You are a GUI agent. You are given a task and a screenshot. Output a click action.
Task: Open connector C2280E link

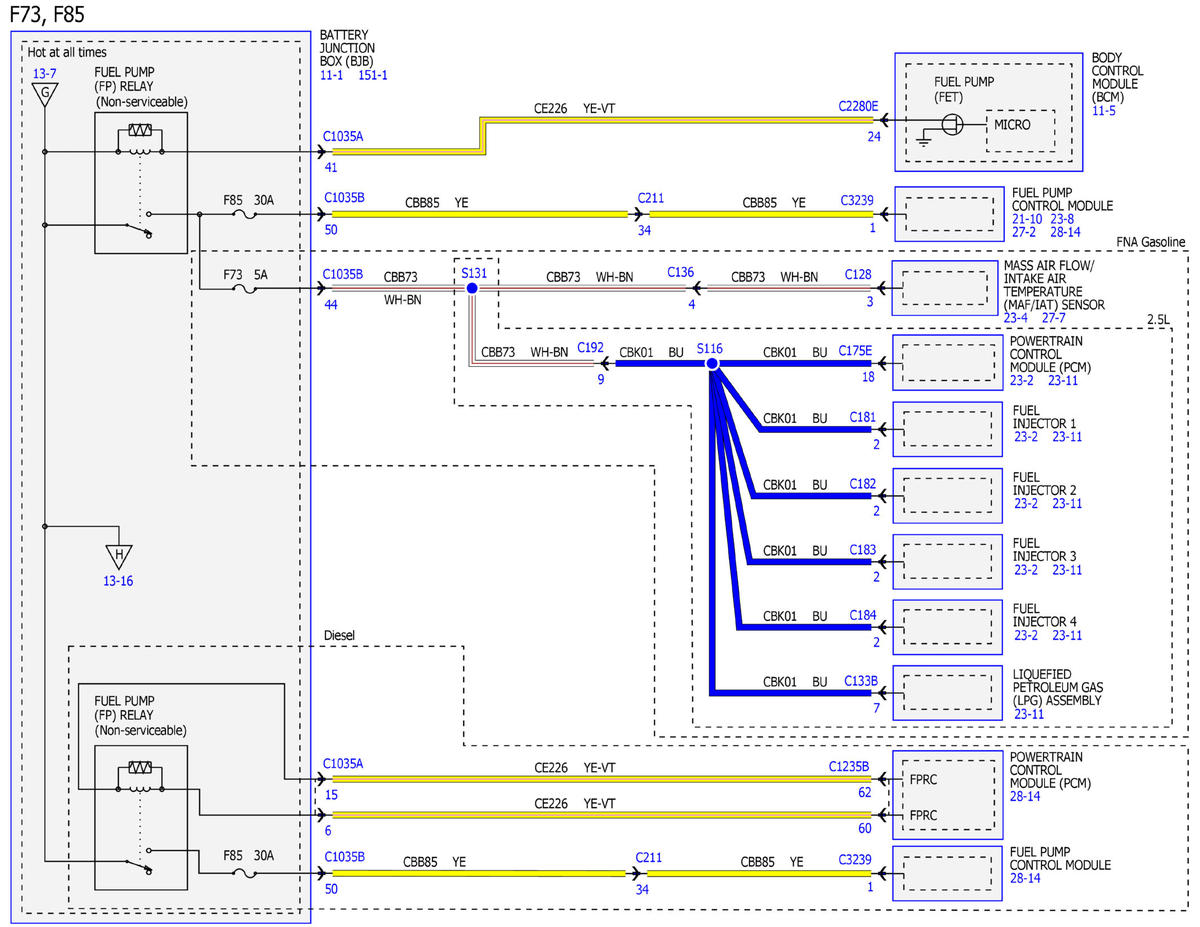857,105
